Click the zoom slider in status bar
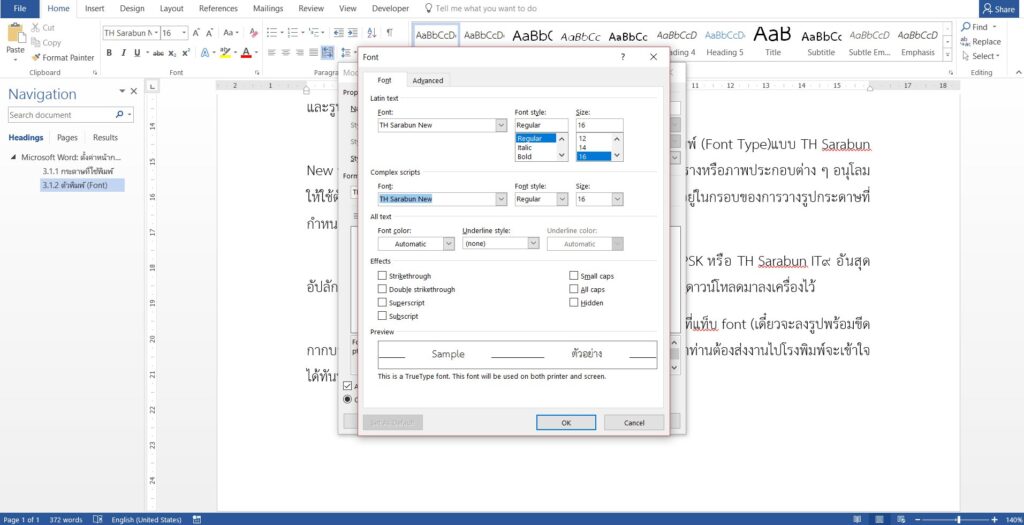 (958, 520)
